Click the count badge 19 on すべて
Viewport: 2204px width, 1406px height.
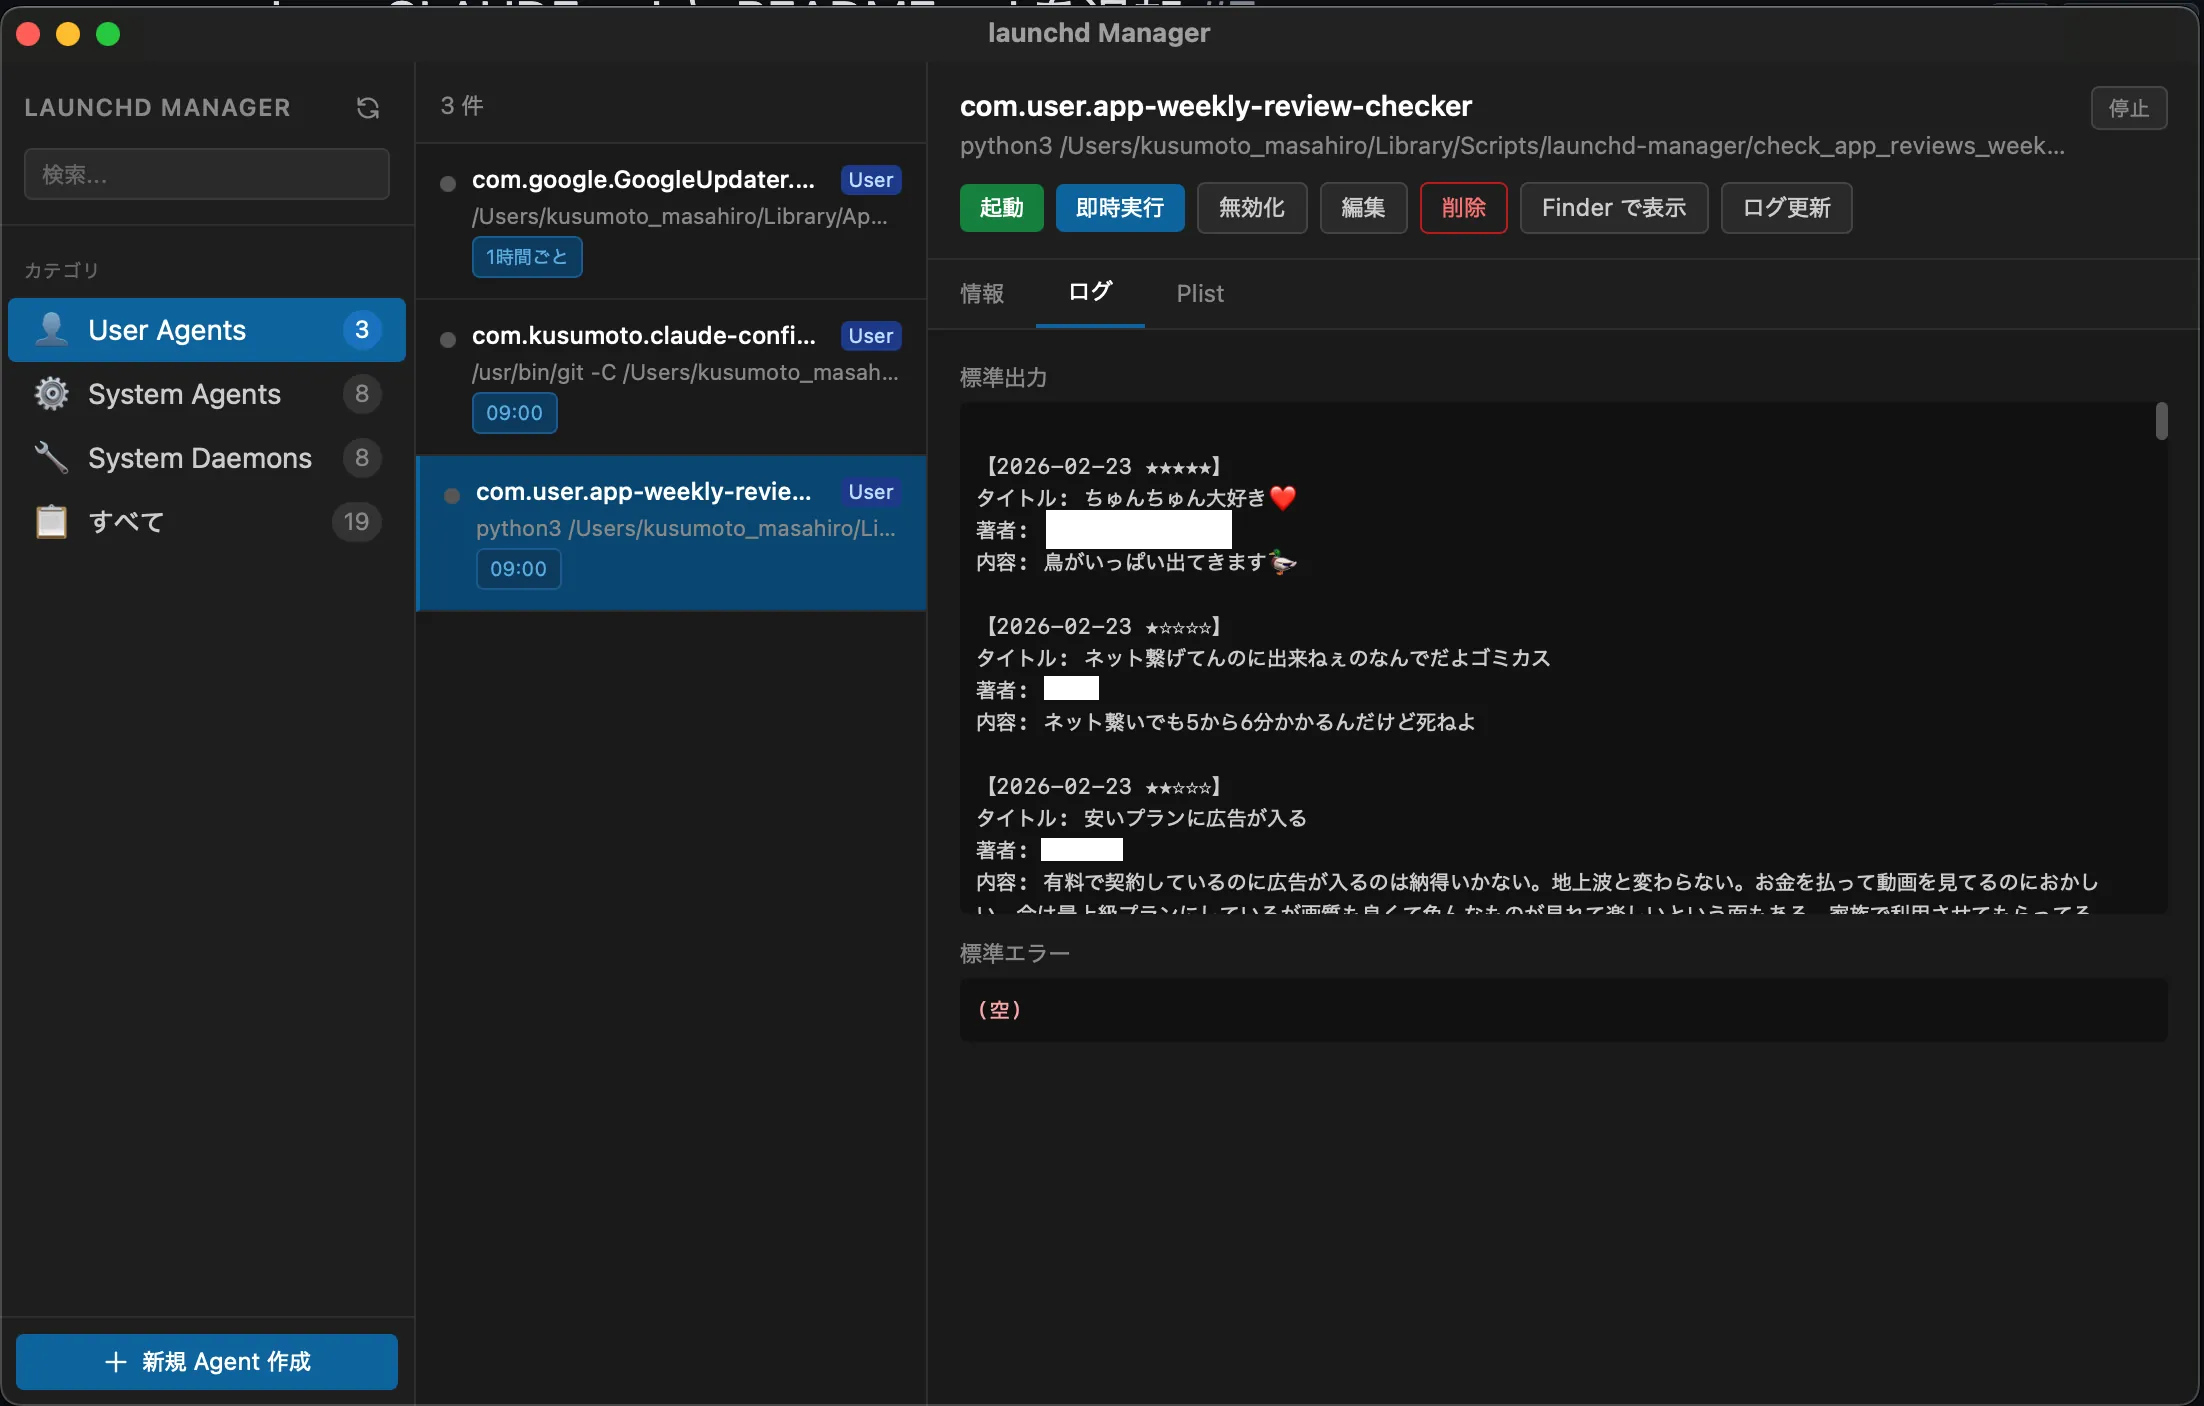tap(356, 522)
